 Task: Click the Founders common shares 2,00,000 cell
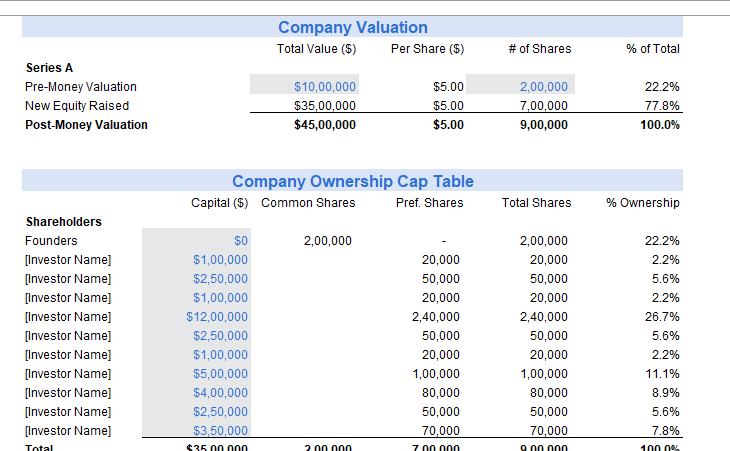(327, 241)
